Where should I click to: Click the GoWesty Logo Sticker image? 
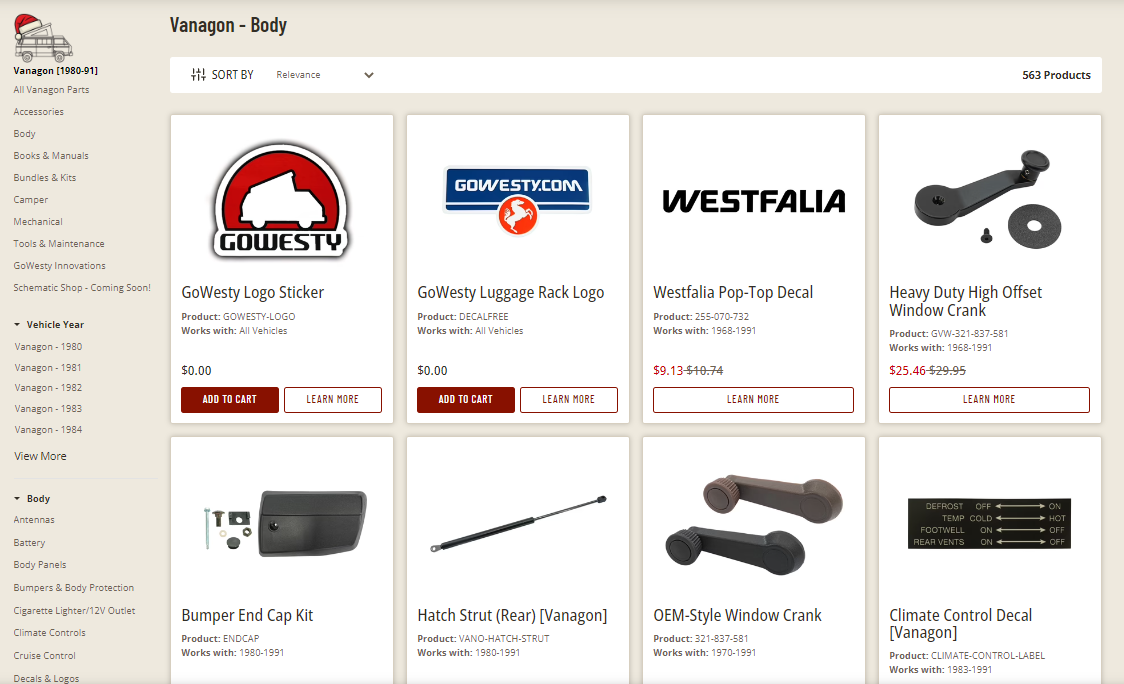281,201
